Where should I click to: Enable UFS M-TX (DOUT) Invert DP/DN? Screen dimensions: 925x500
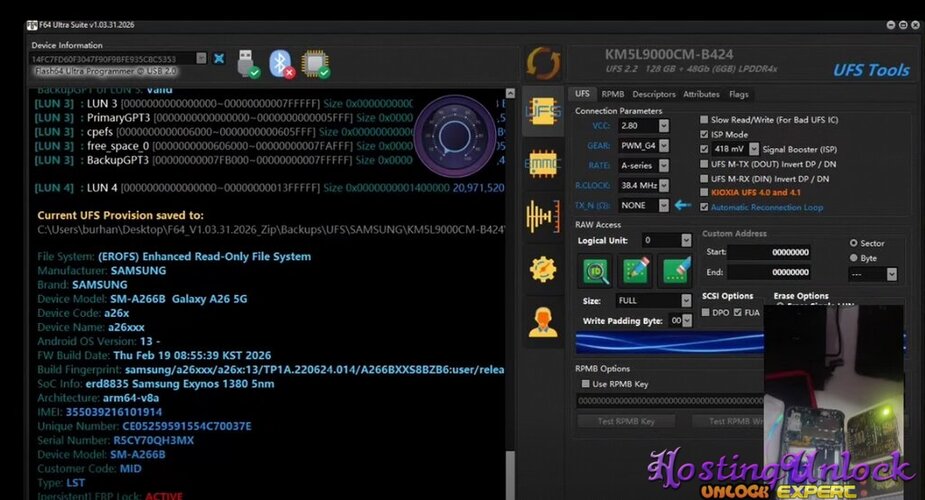coord(704,164)
